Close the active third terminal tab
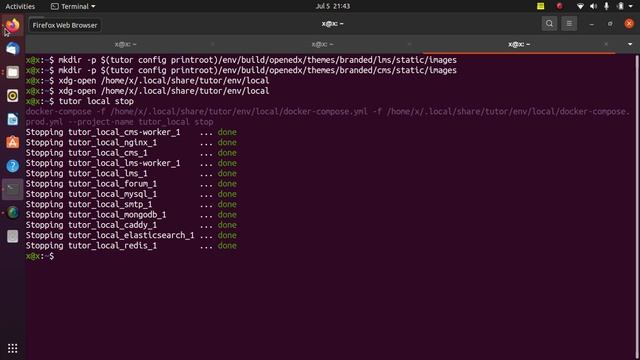This screenshot has height=360, width=640. [x=606, y=44]
